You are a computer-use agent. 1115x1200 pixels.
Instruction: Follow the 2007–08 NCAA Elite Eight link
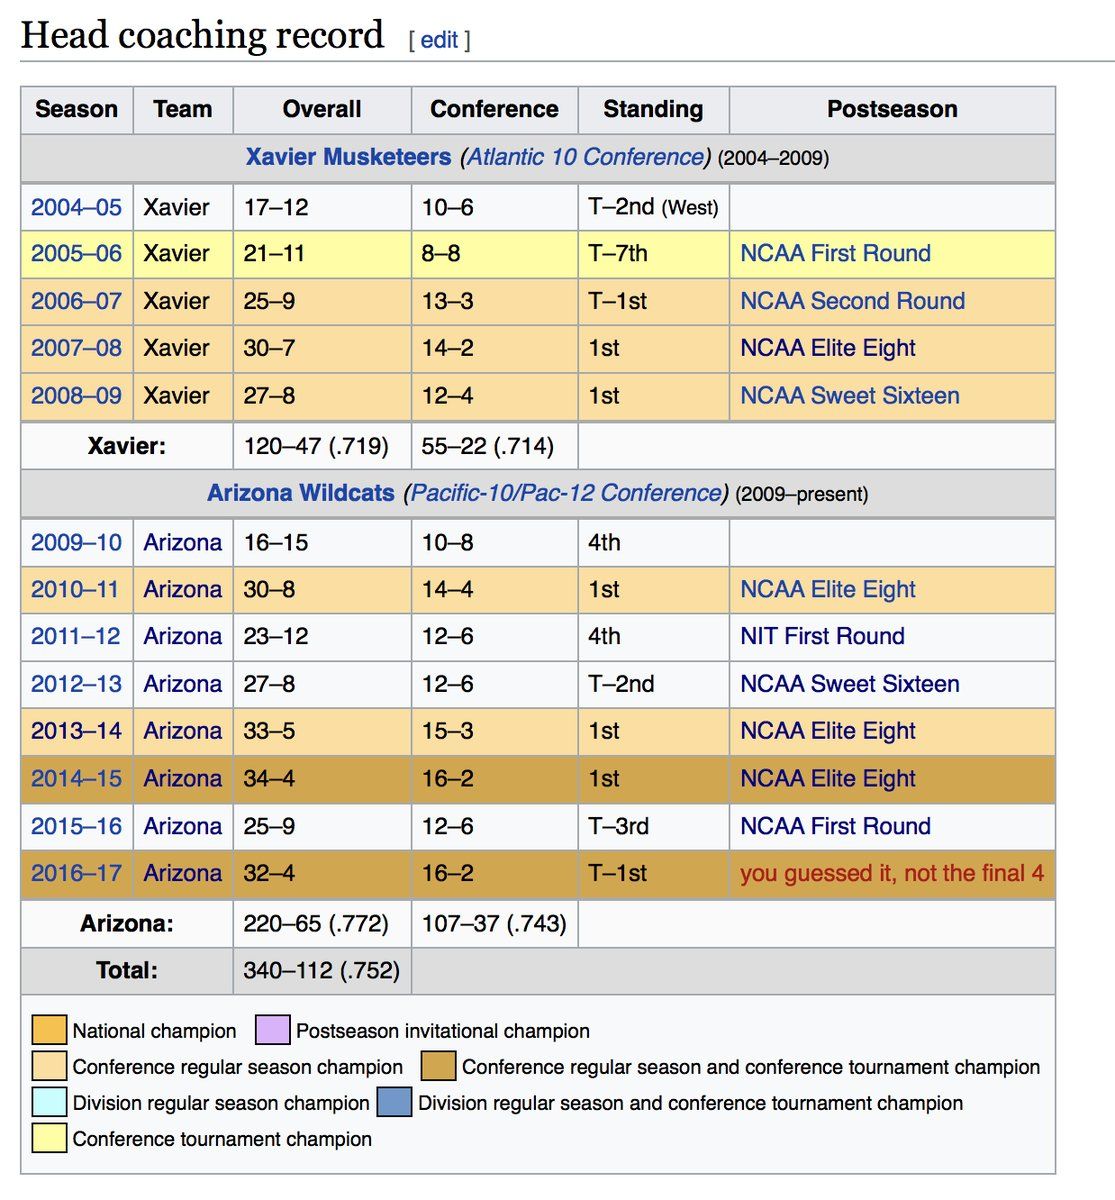coord(828,348)
